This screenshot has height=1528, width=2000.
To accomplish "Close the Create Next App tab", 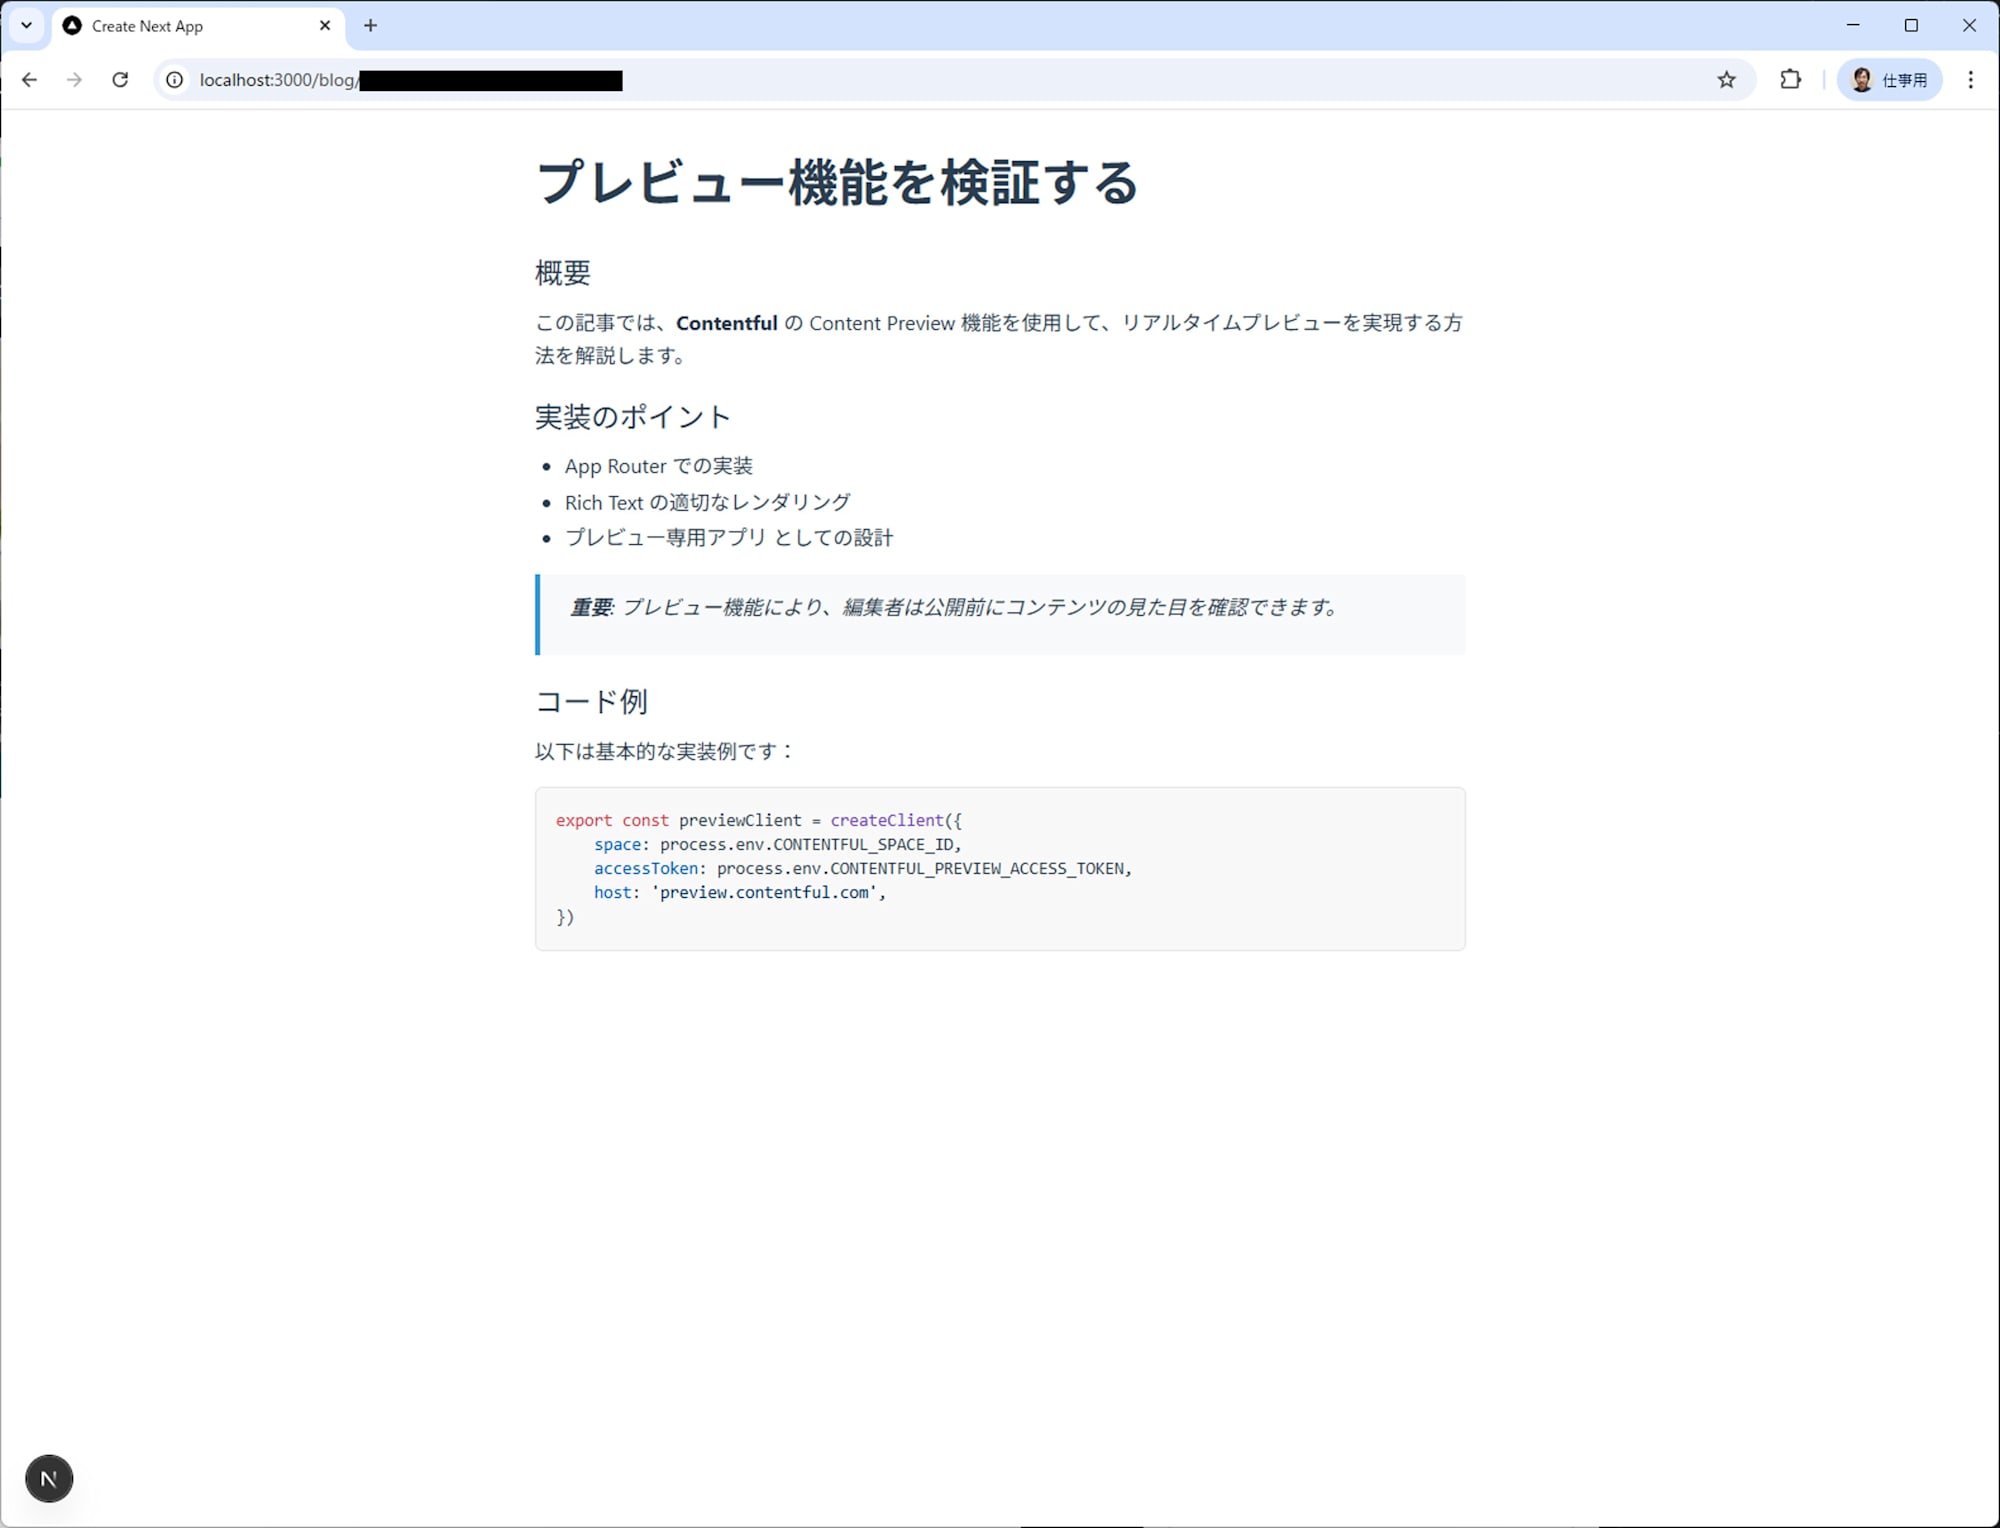I will click(x=325, y=26).
